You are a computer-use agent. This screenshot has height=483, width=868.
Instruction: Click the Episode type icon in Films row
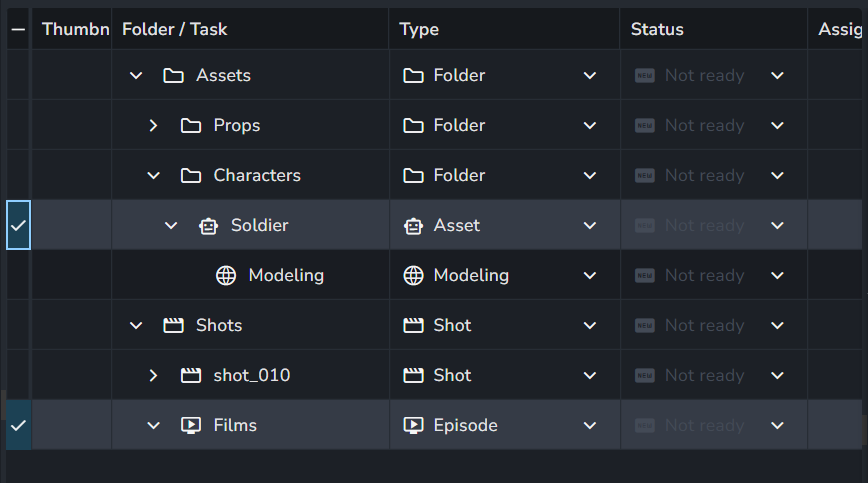[413, 425]
